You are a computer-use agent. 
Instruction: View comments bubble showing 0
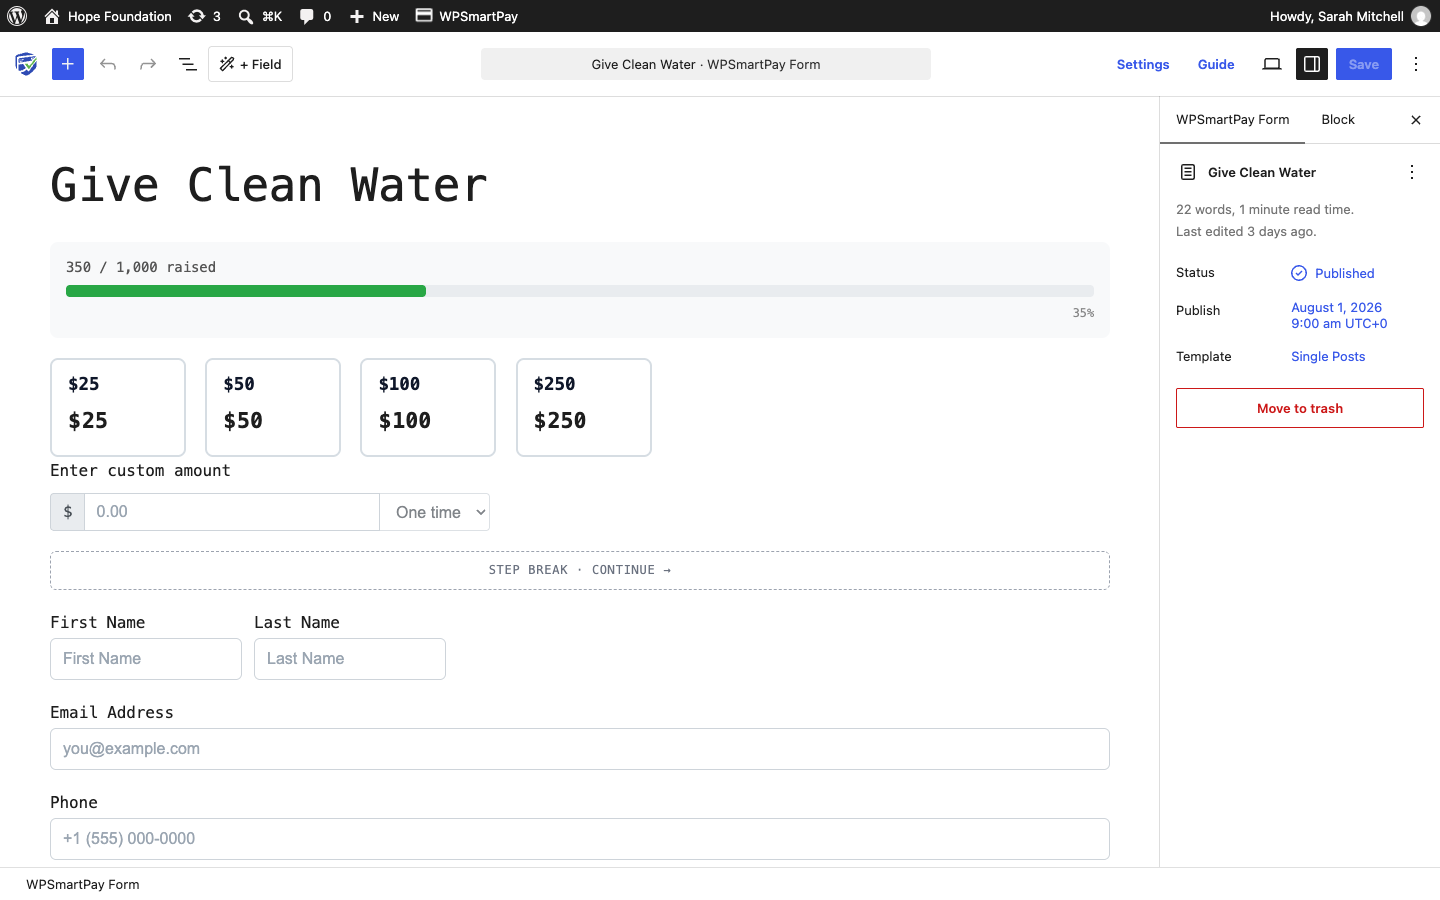click(315, 16)
